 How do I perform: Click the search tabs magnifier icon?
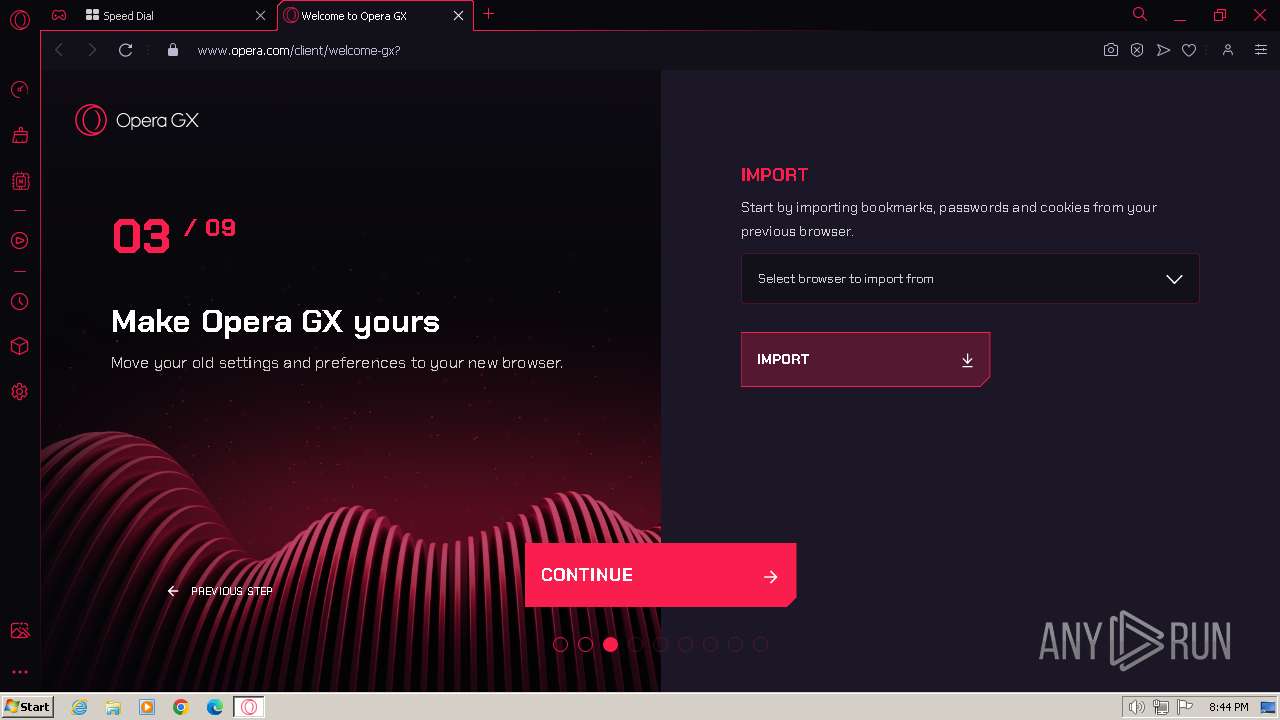[1139, 14]
